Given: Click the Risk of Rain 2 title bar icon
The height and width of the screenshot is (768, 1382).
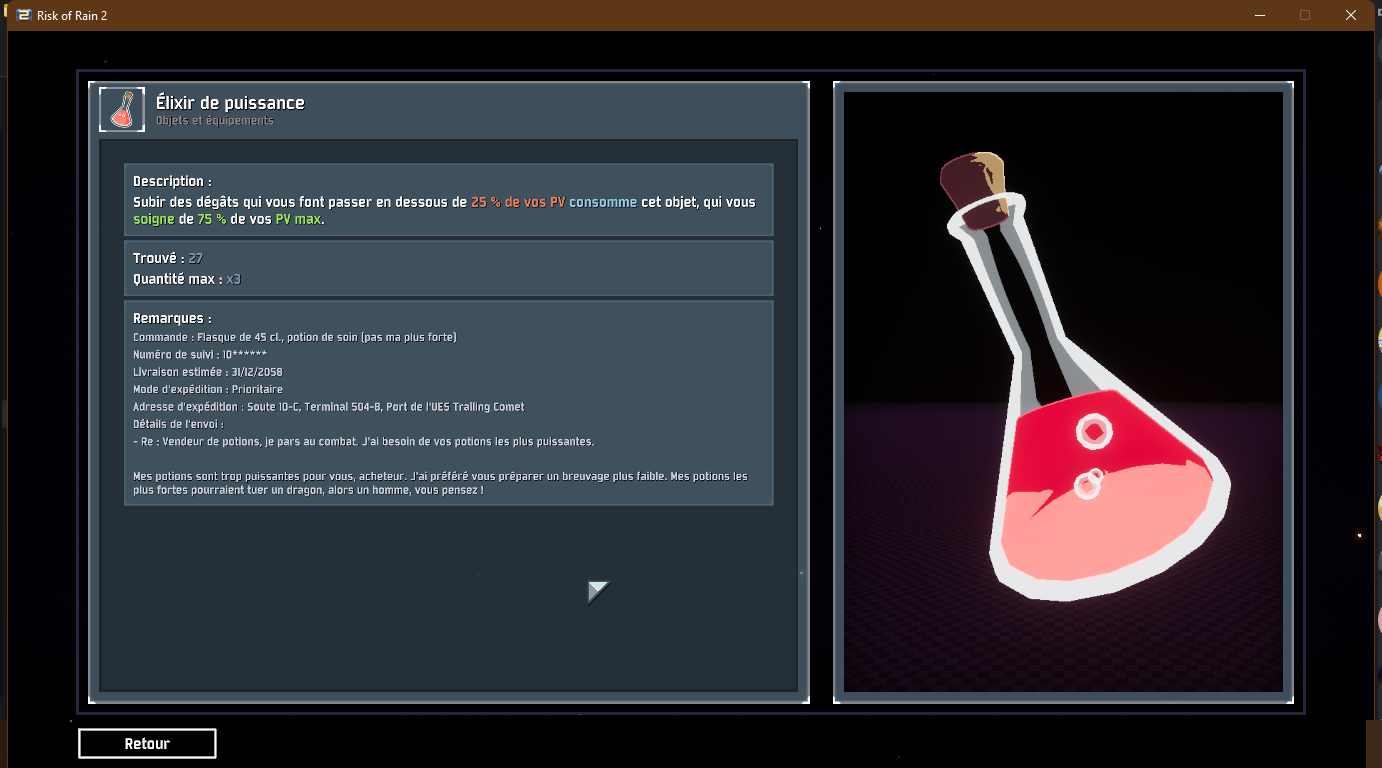Looking at the screenshot, I should (x=25, y=15).
